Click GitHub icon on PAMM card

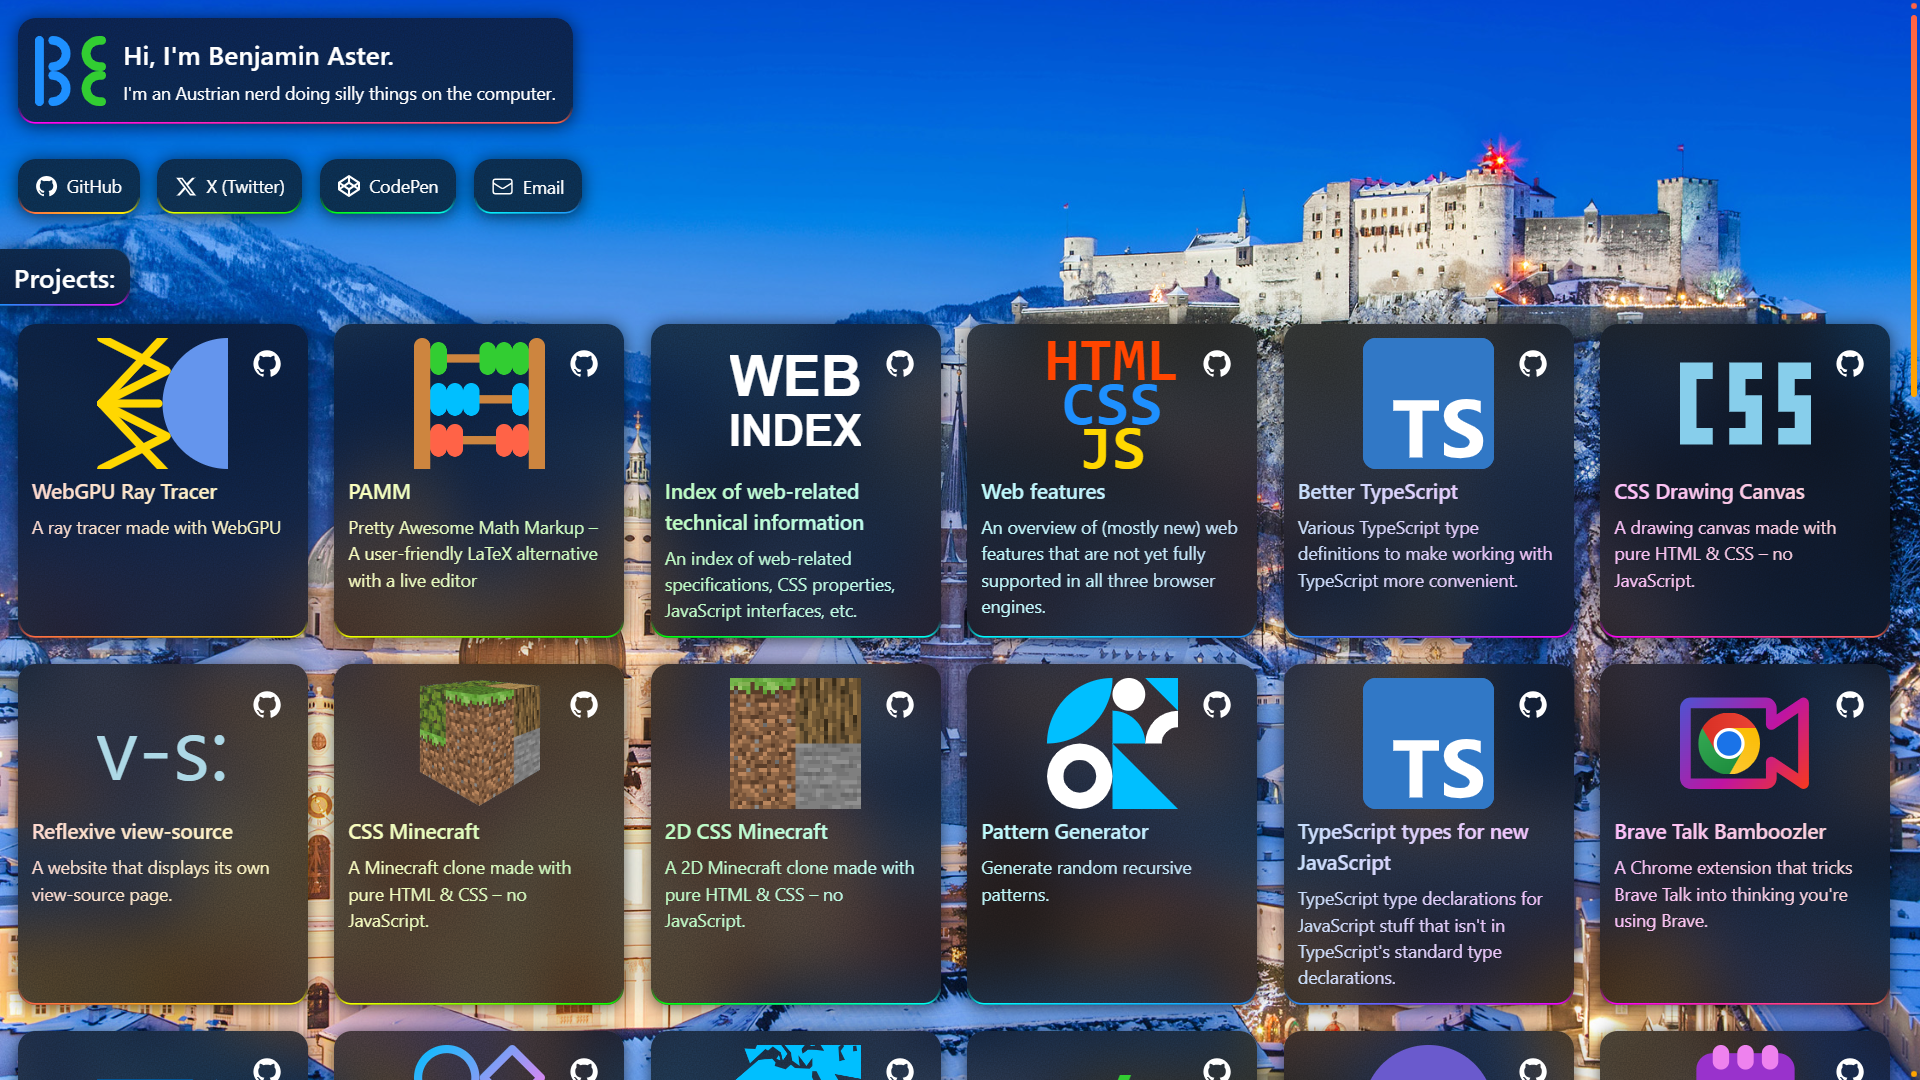click(x=584, y=364)
